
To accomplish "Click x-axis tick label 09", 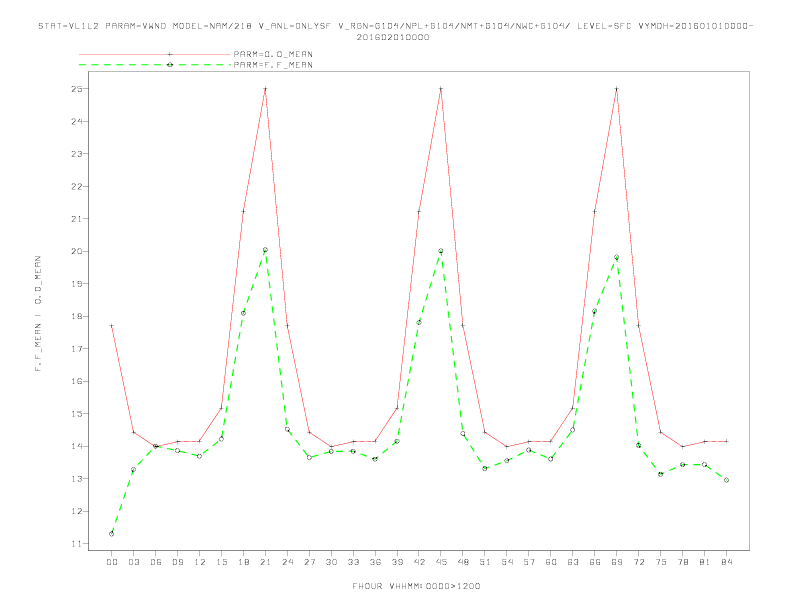I will pos(177,562).
